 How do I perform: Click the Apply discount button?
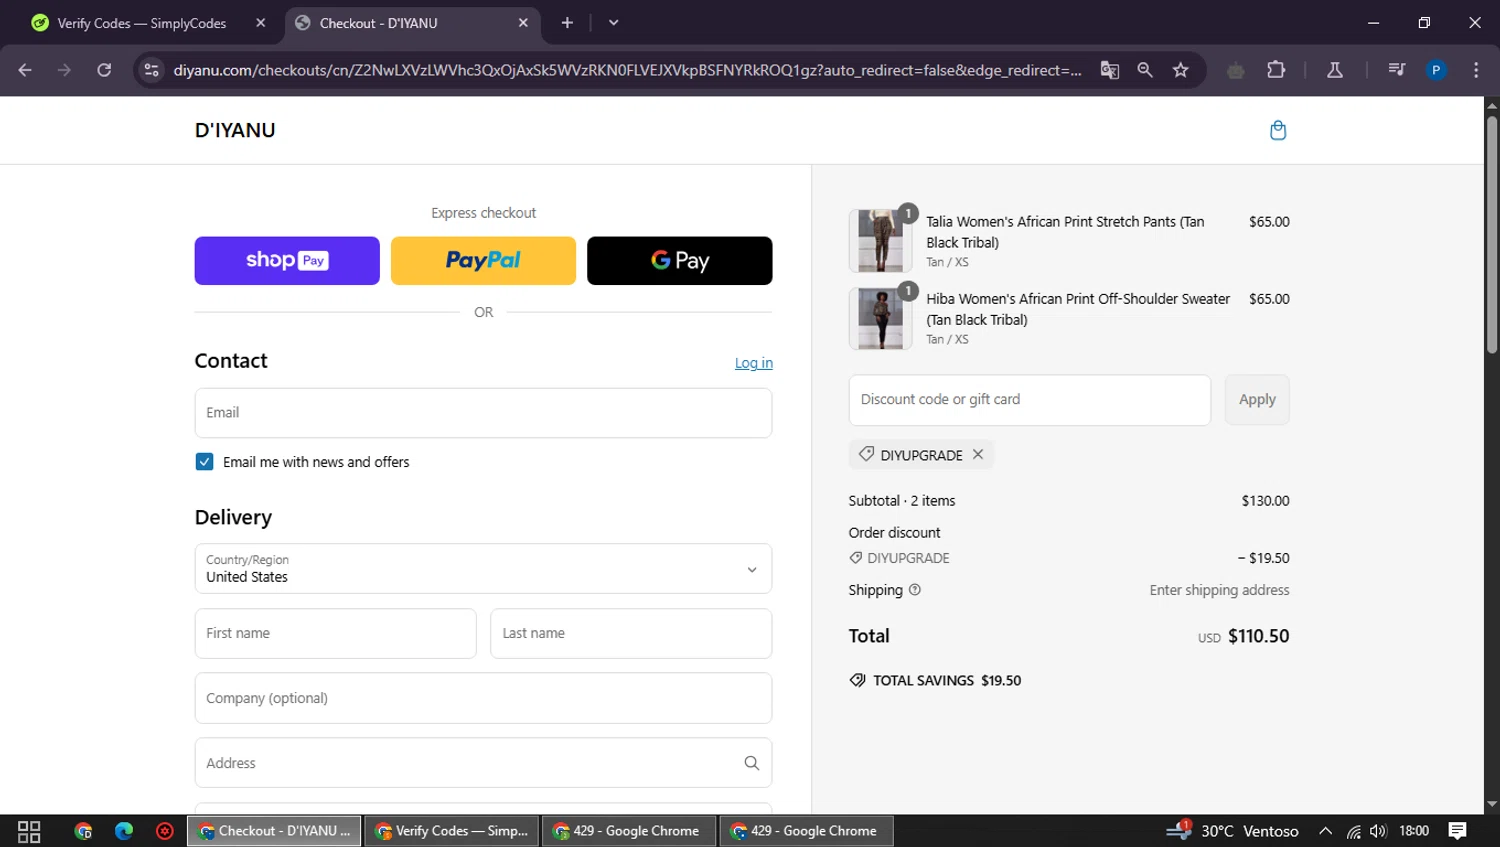point(1257,400)
